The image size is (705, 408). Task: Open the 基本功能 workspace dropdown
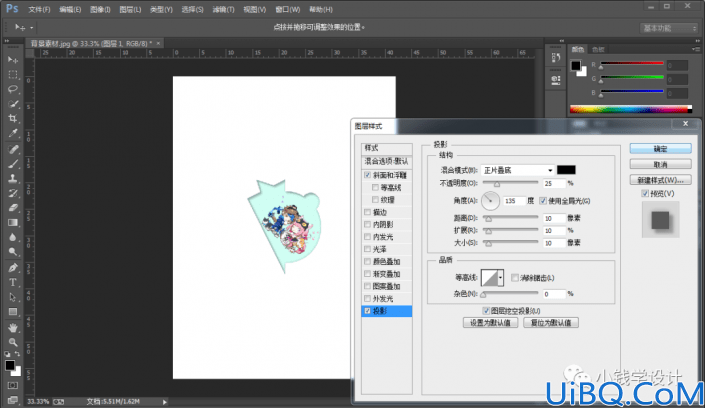coord(669,28)
